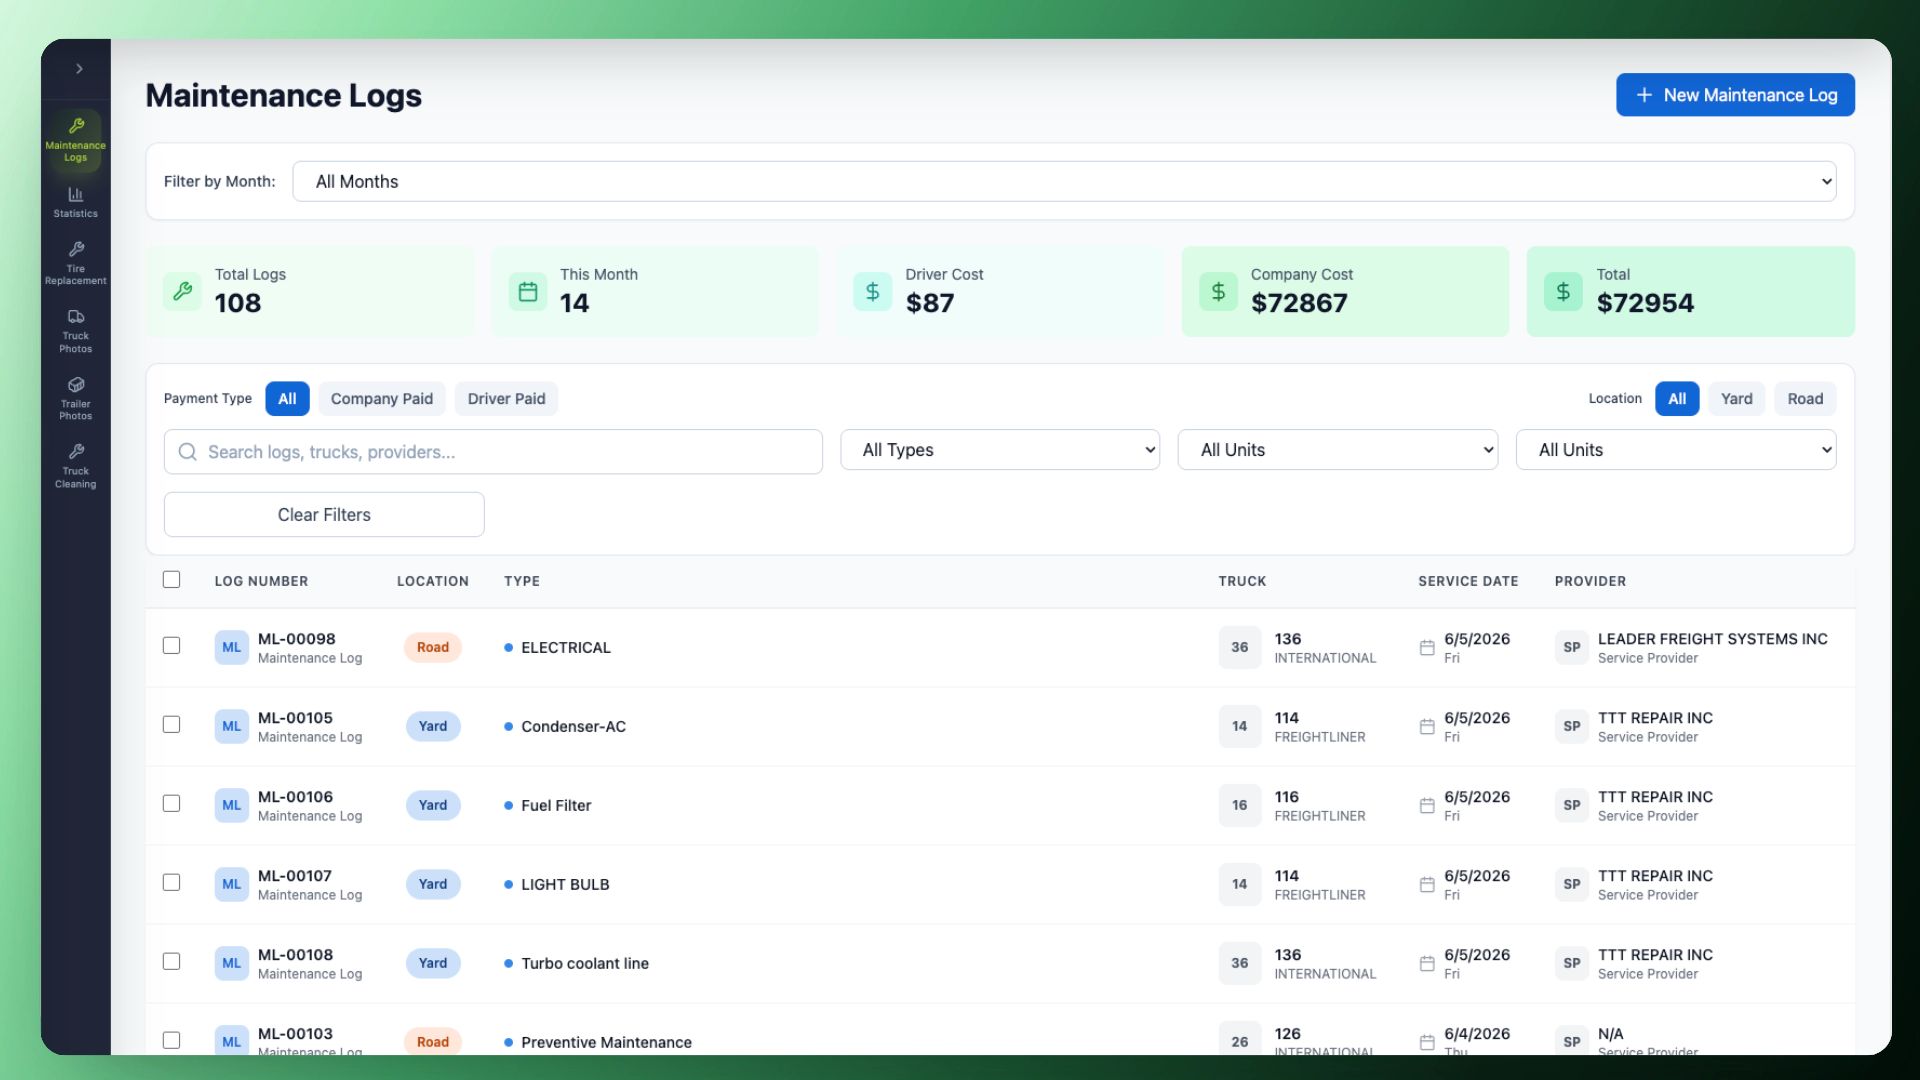The width and height of the screenshot is (1920, 1080).
Task: Click the Turbo coolant line type
Action: [x=584, y=963]
